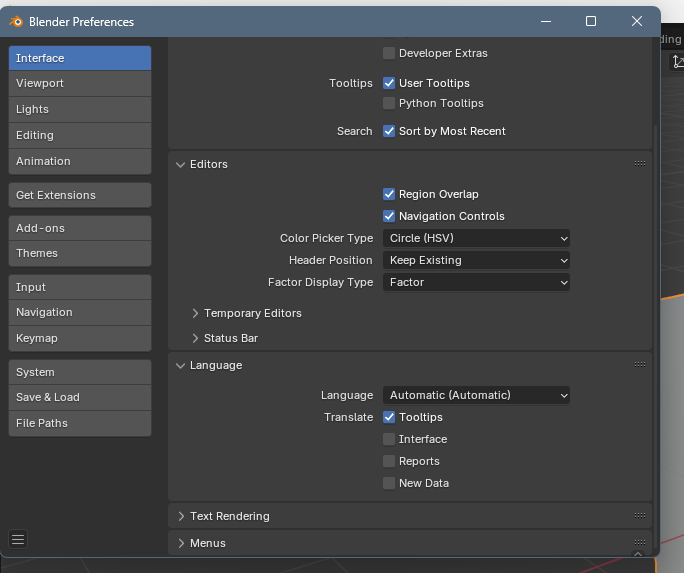Grab the Menus panel drag handle

point(640,542)
